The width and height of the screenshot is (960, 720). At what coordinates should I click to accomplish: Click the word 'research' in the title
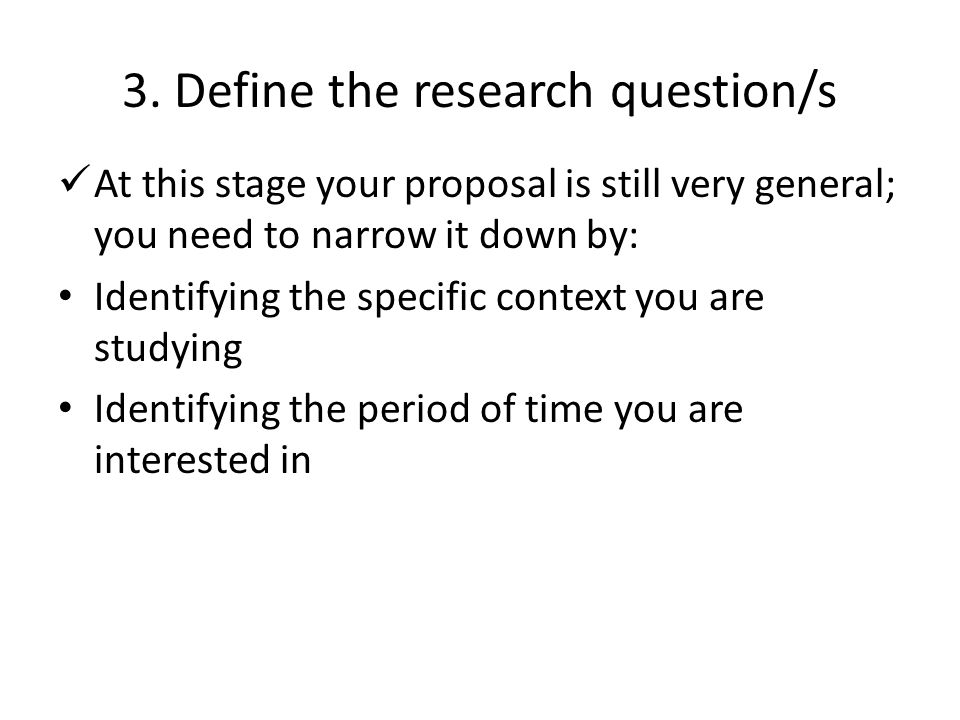point(503,92)
